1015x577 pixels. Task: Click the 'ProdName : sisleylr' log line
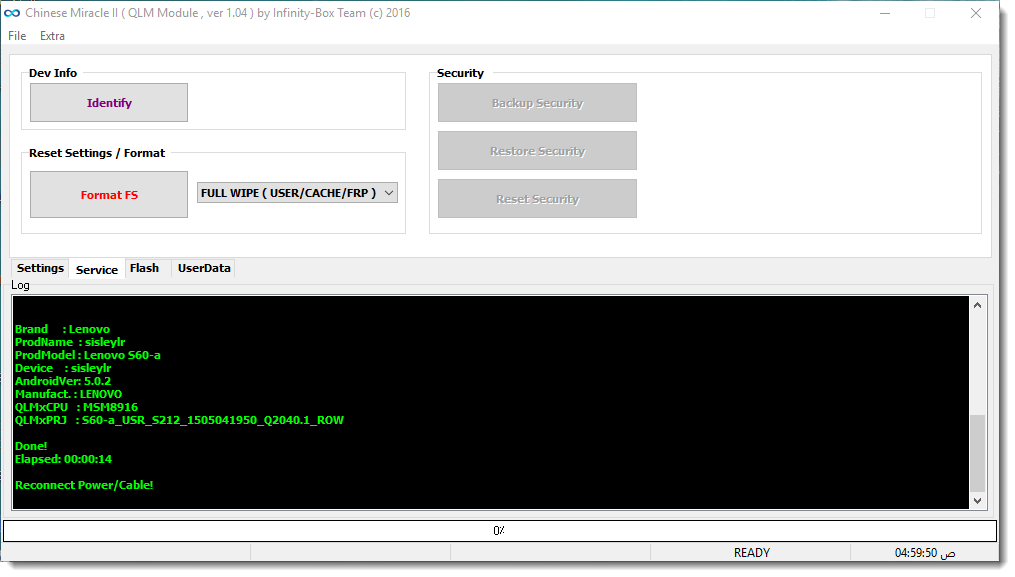tap(70, 342)
